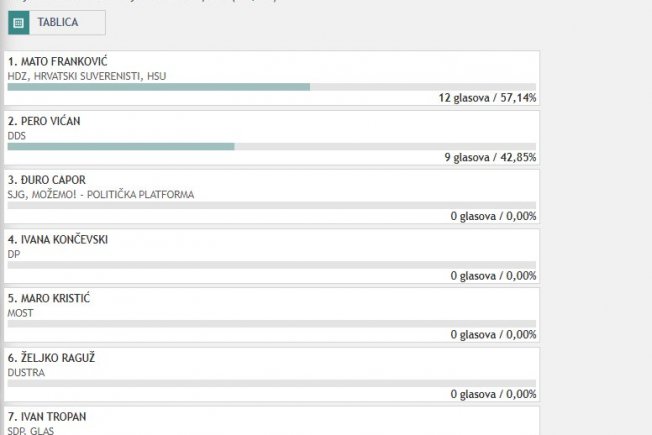Select candidate Đuro Capor row
652x435 pixels.
(x=272, y=197)
